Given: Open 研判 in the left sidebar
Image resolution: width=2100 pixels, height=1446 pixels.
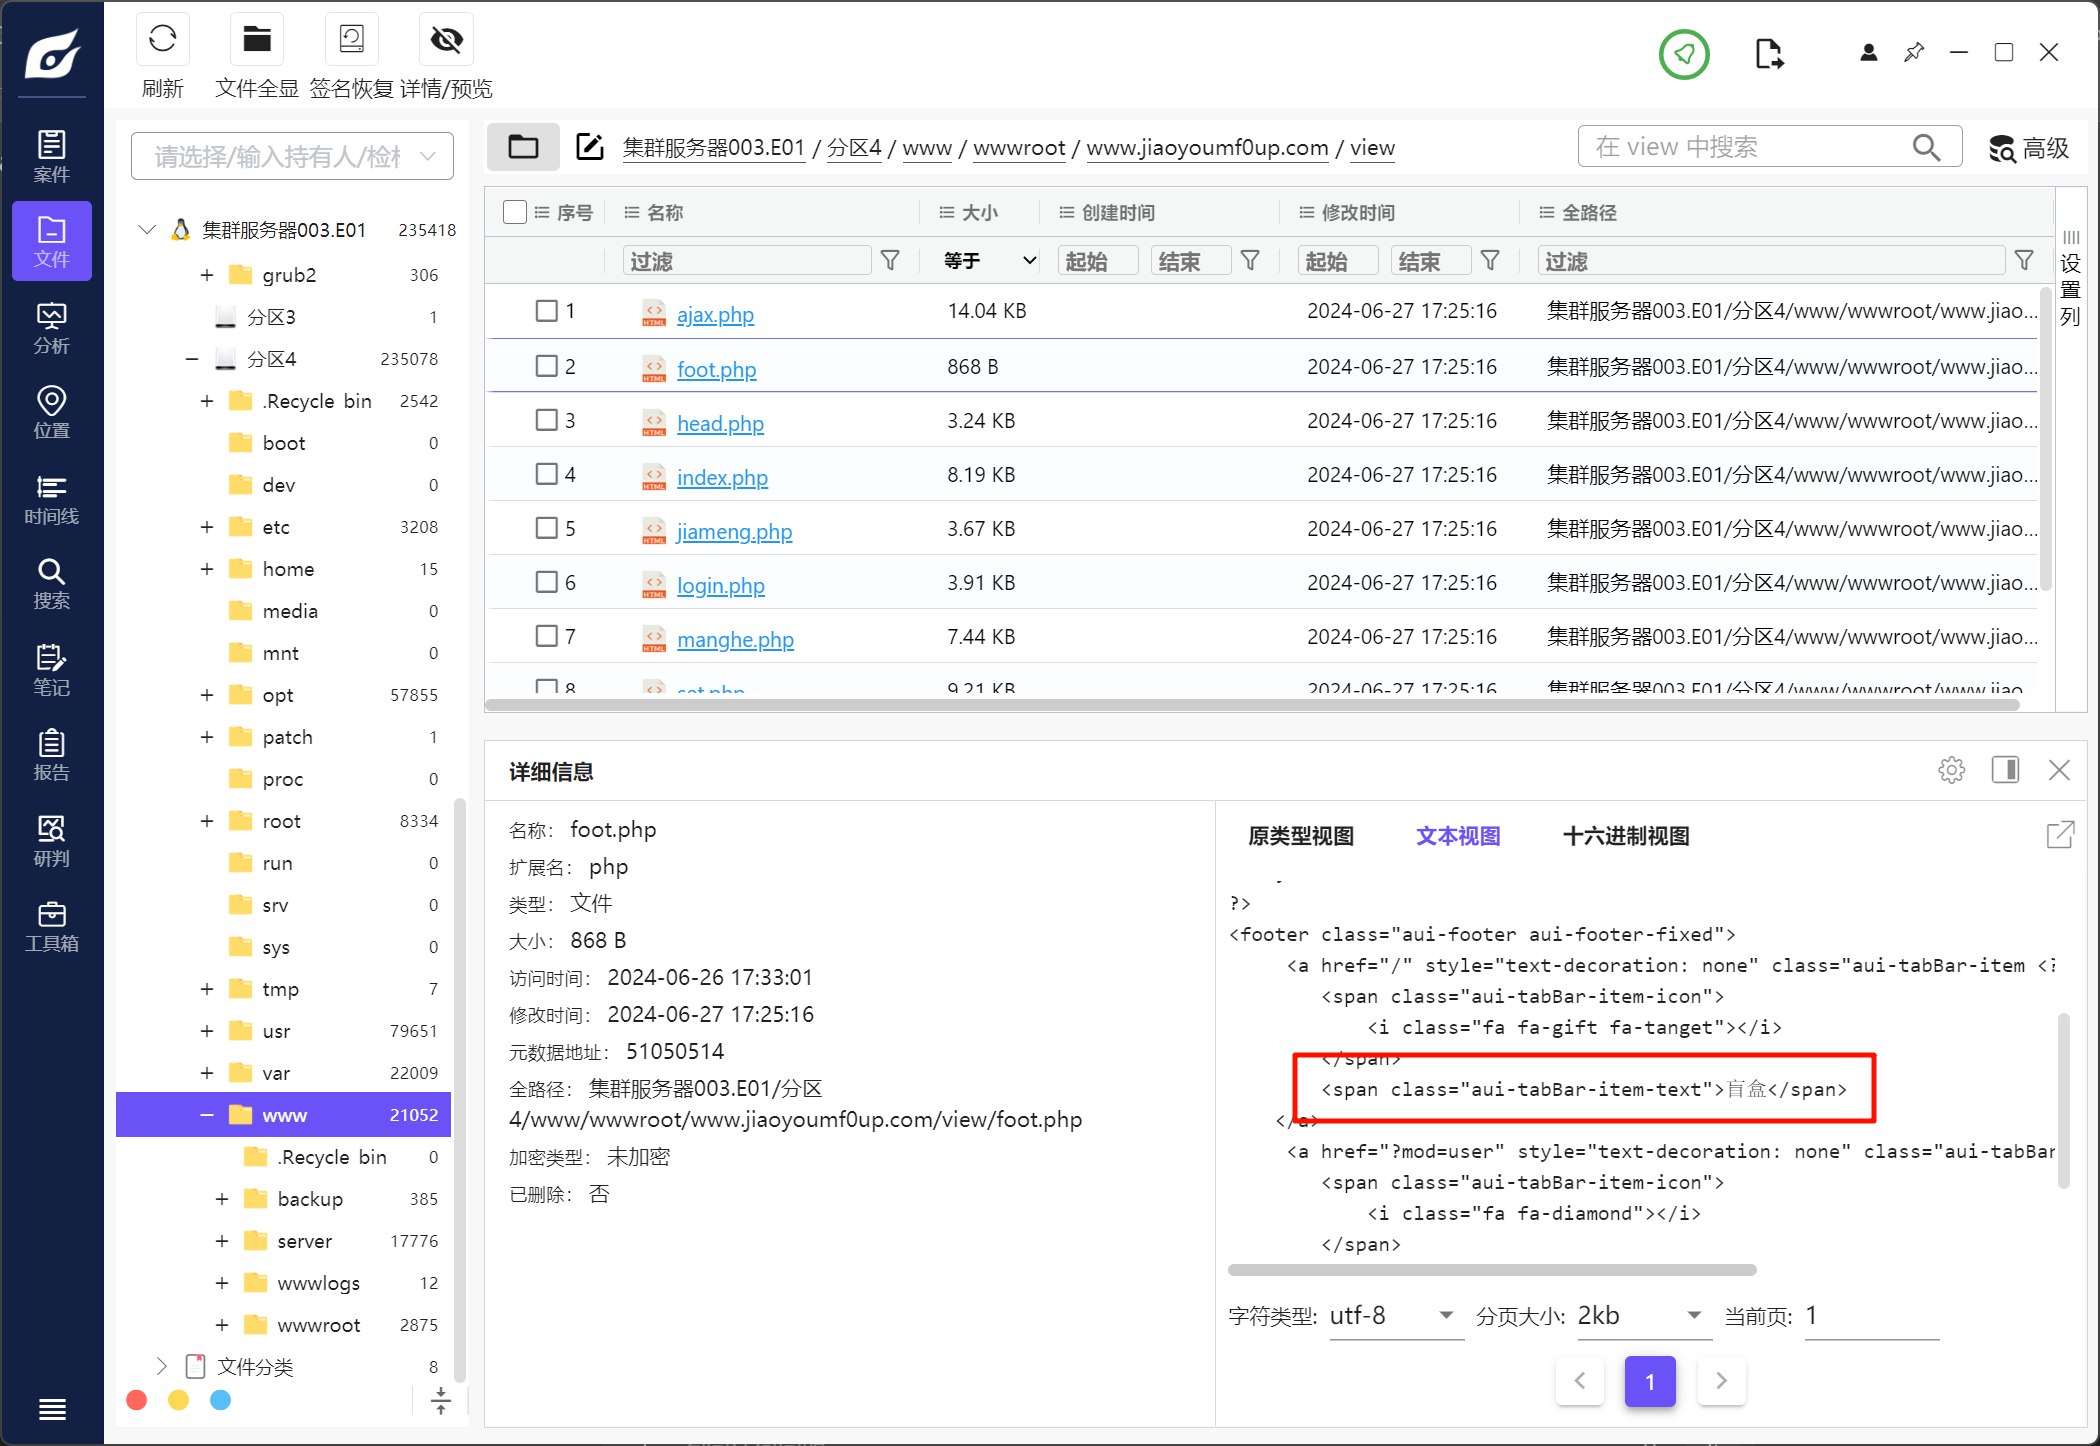Looking at the screenshot, I should coord(51,840).
